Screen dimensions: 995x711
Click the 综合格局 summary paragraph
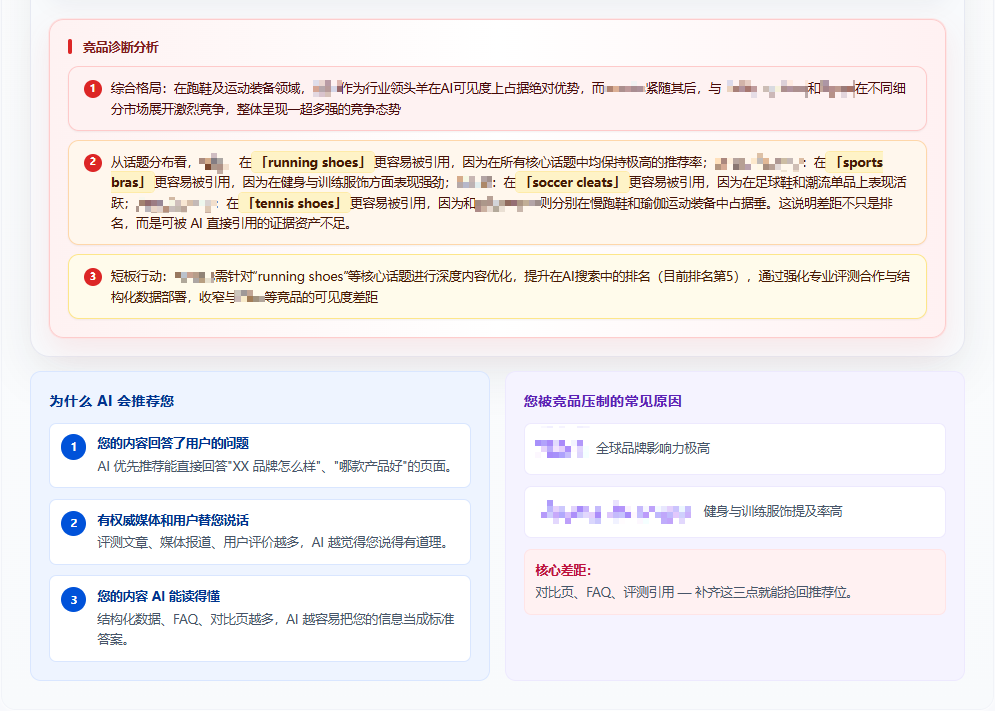click(508, 98)
